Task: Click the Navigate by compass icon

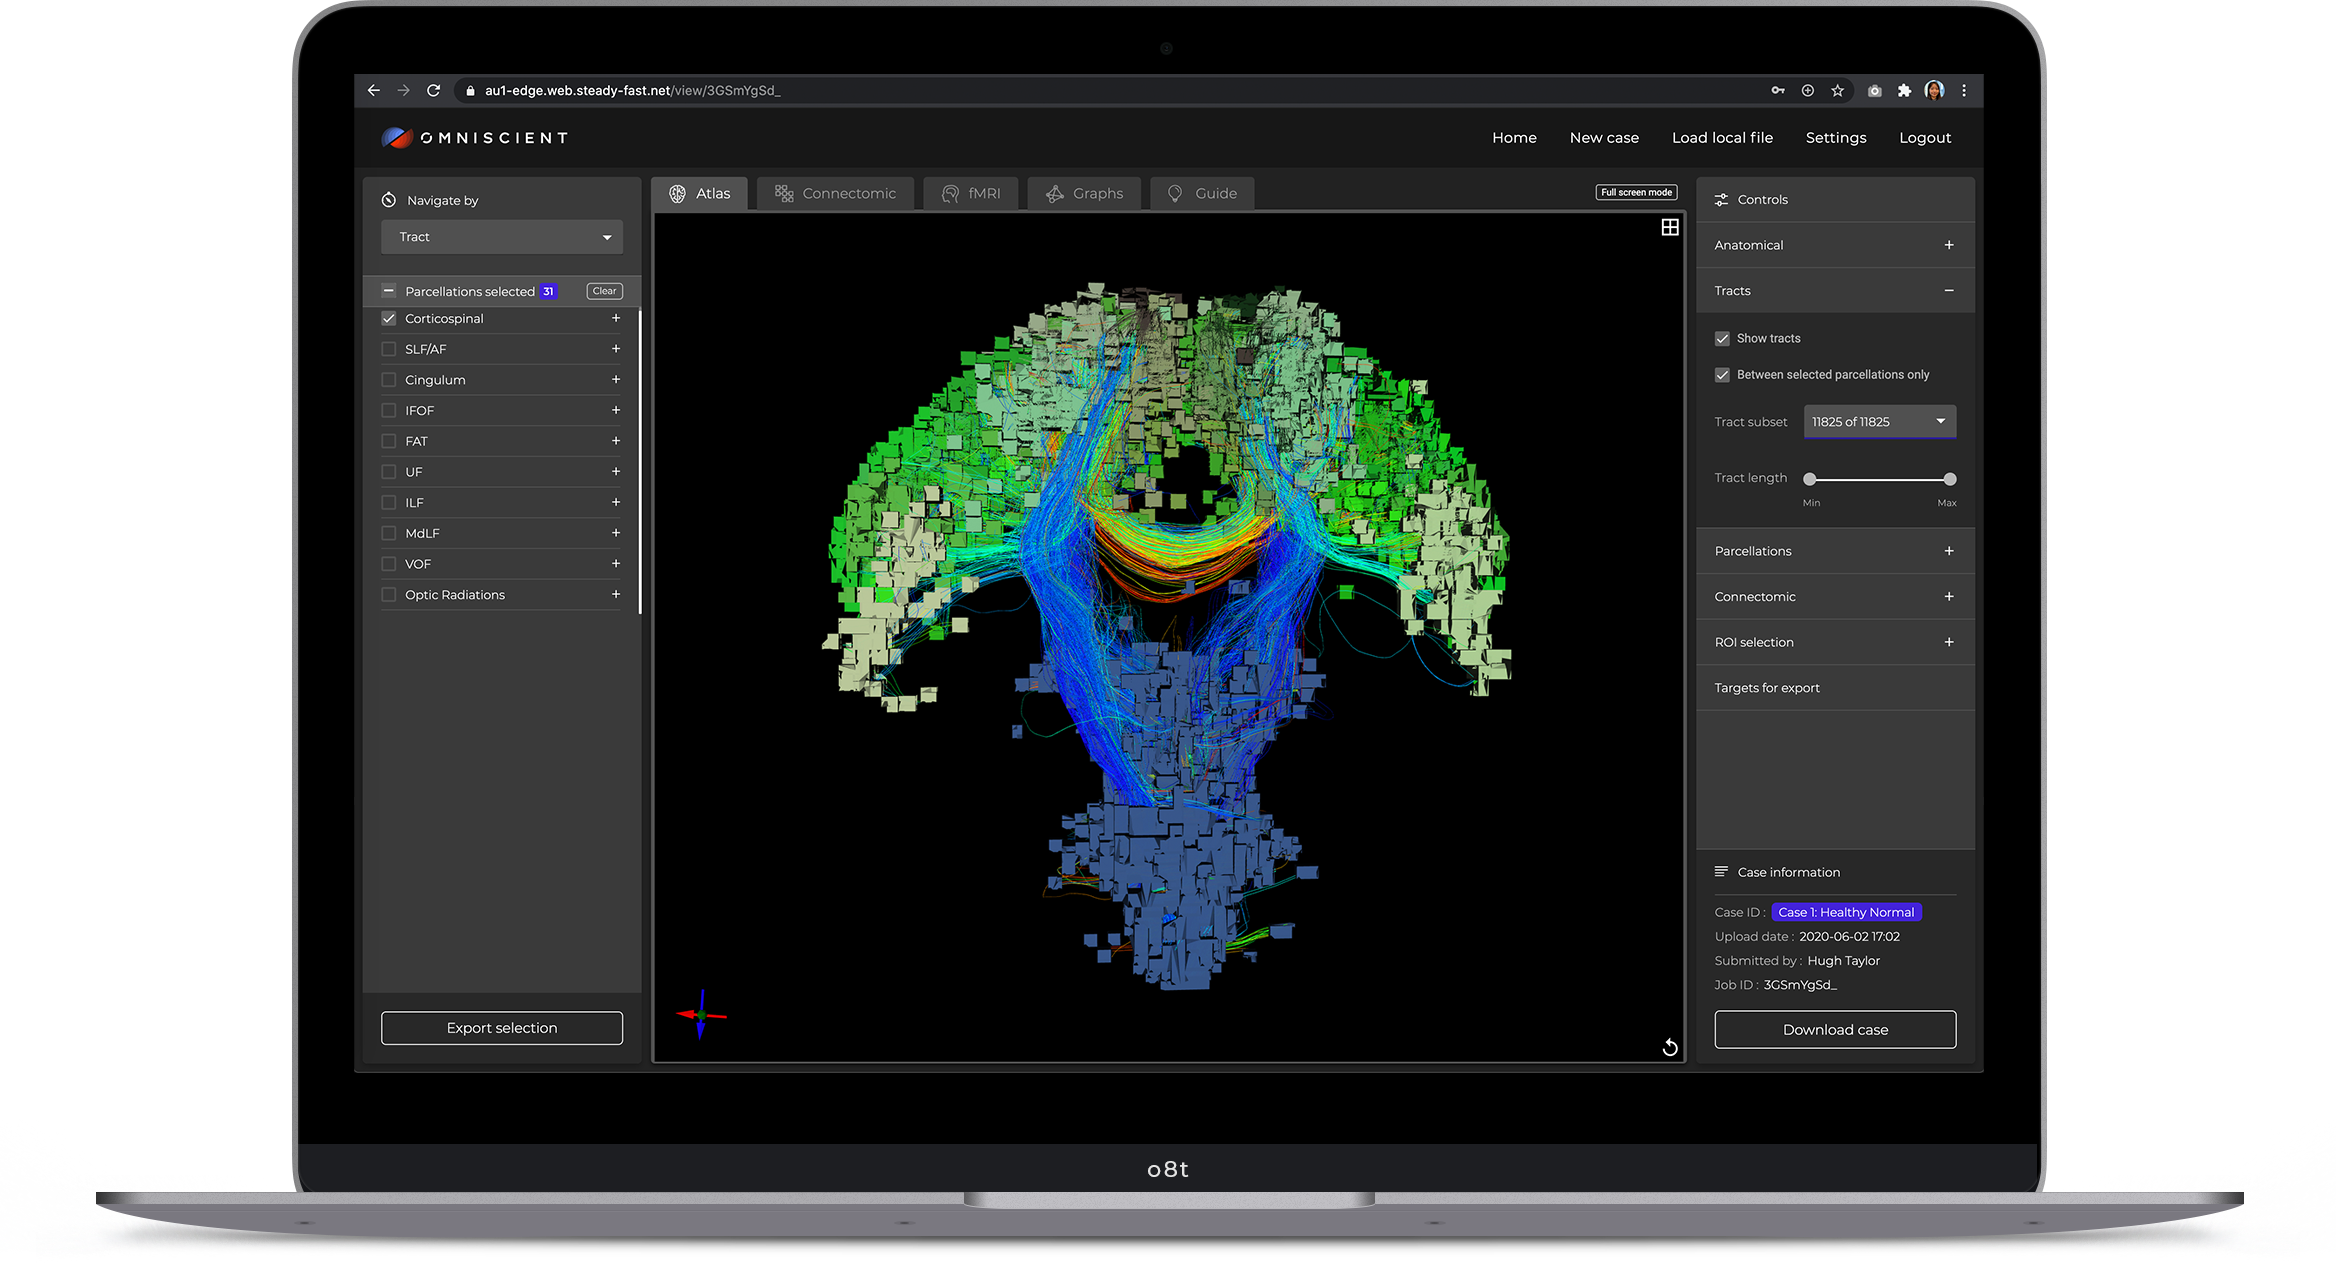Action: (x=389, y=200)
